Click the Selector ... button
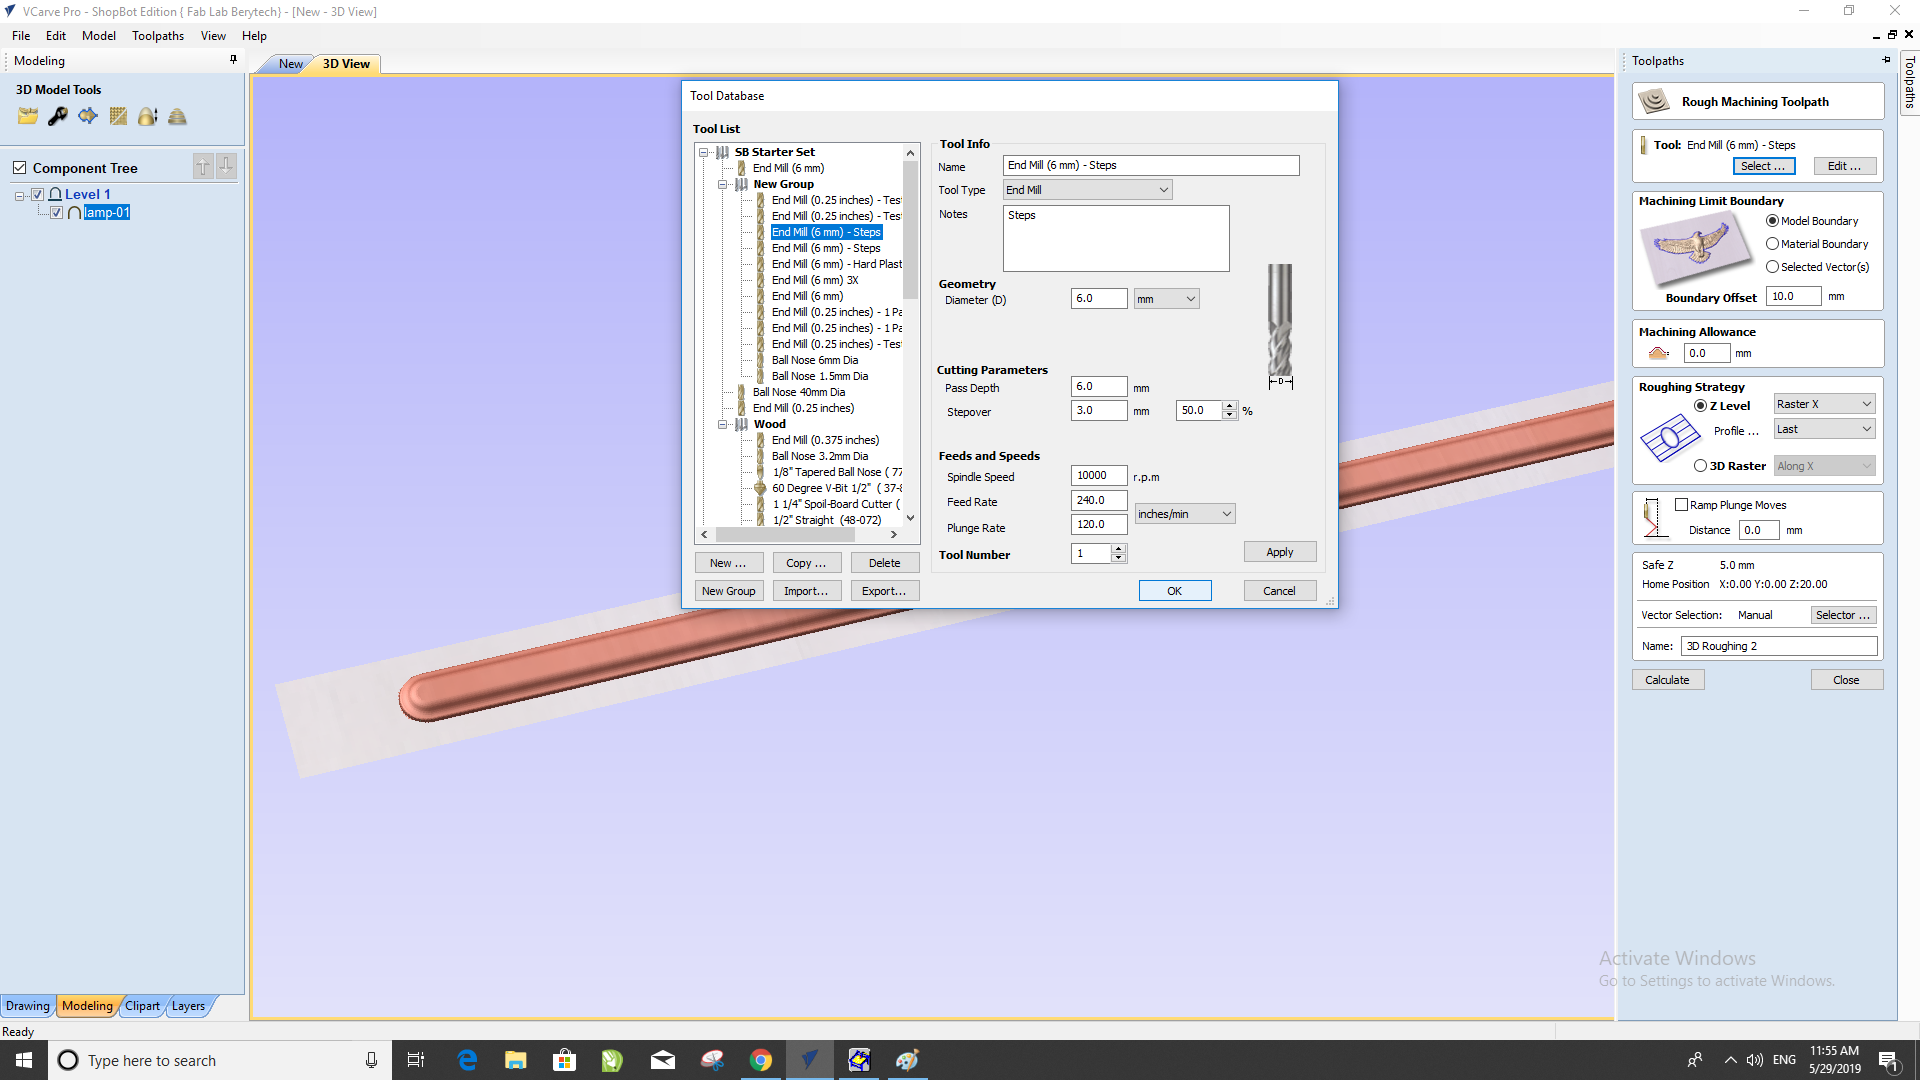This screenshot has width=1920, height=1080. (1843, 615)
